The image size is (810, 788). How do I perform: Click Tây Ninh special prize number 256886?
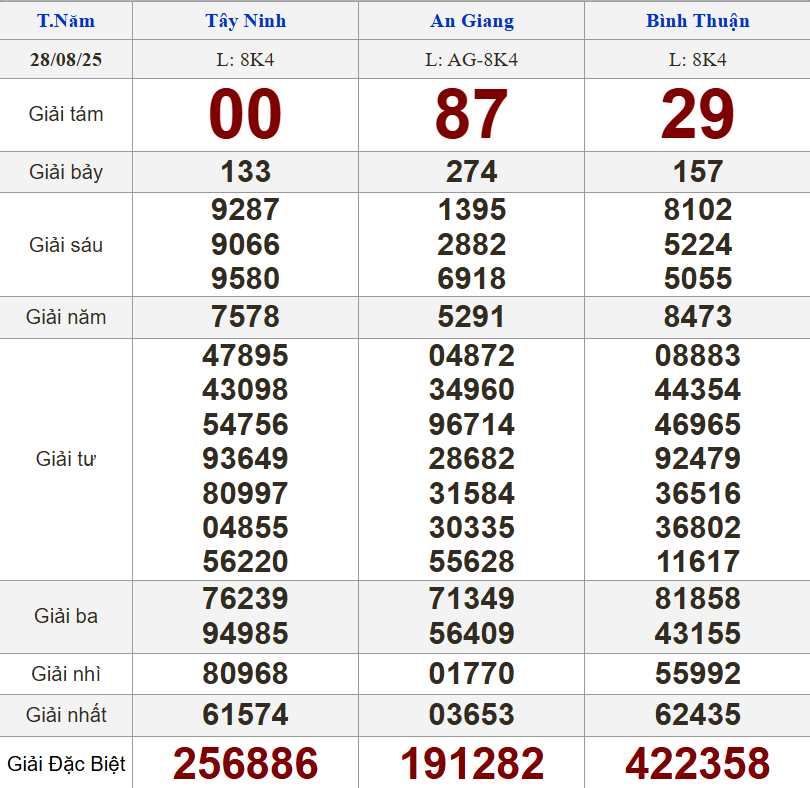[245, 764]
